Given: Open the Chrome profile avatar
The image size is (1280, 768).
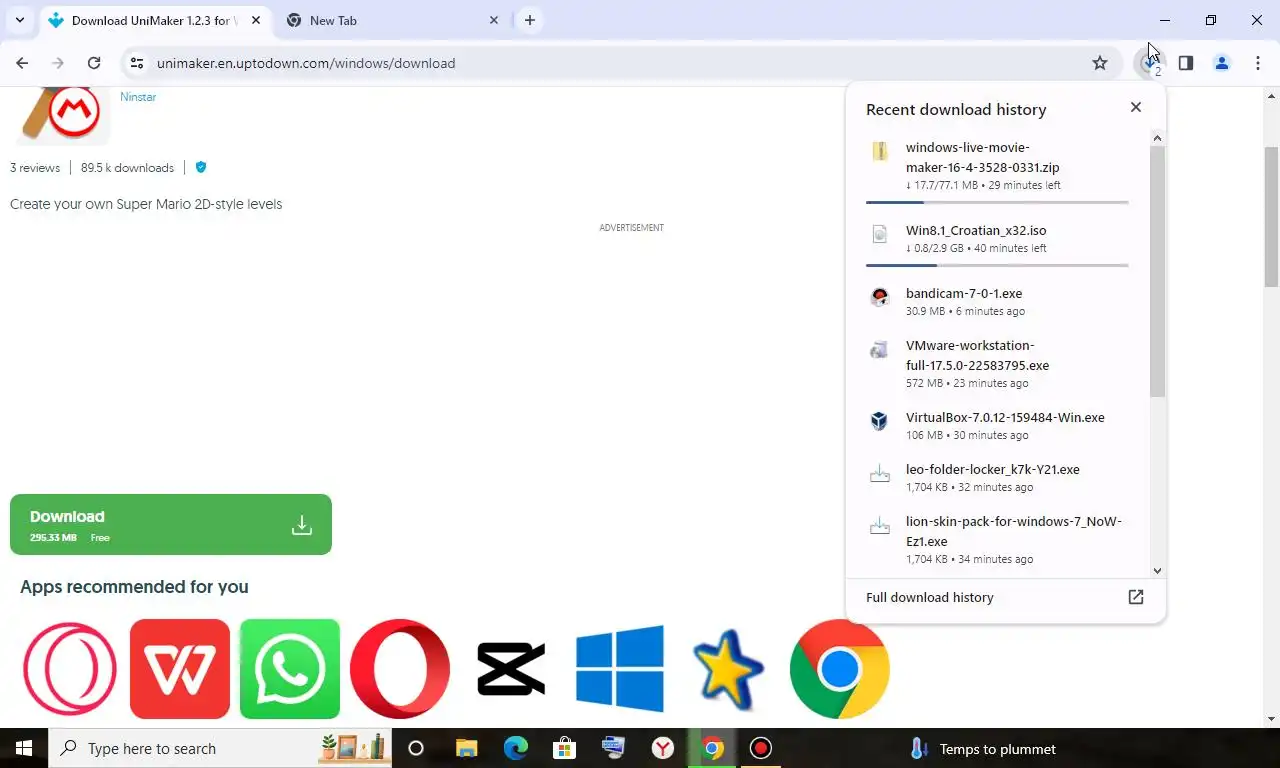Looking at the screenshot, I should click(1222, 63).
